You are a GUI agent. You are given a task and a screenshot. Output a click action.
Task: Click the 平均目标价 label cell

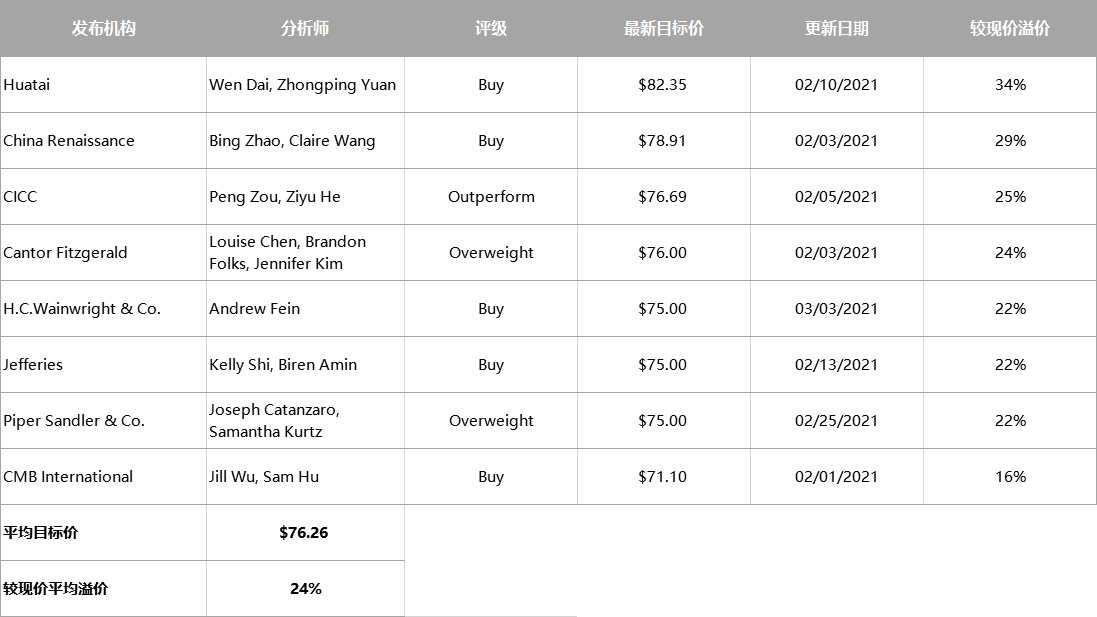tap(104, 532)
